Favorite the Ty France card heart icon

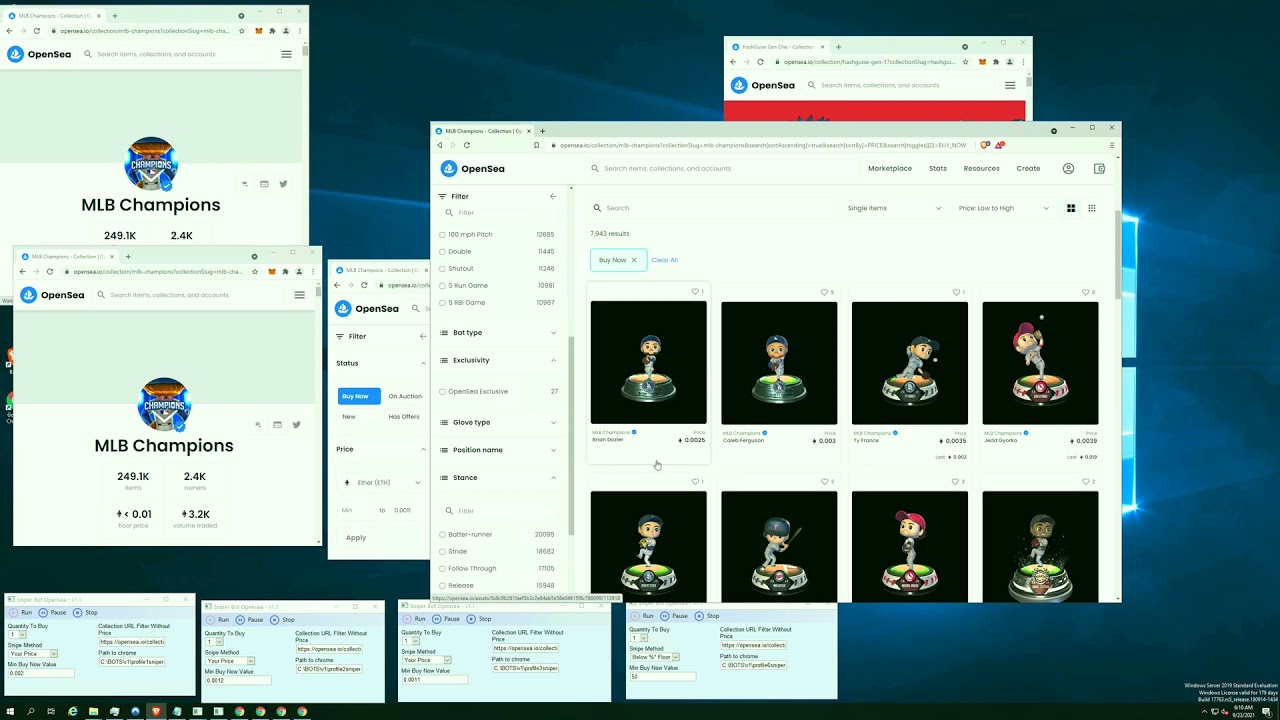956,292
